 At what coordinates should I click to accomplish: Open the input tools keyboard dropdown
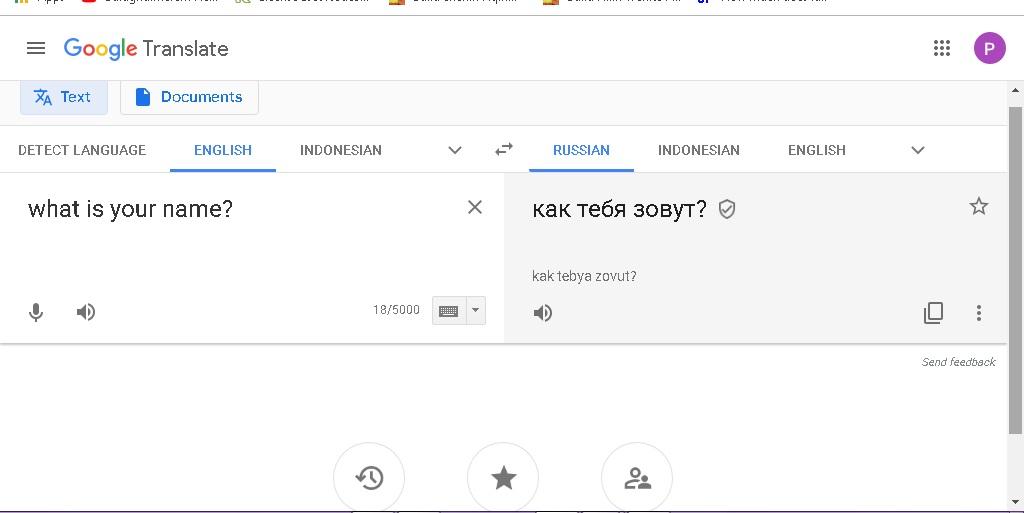[476, 311]
